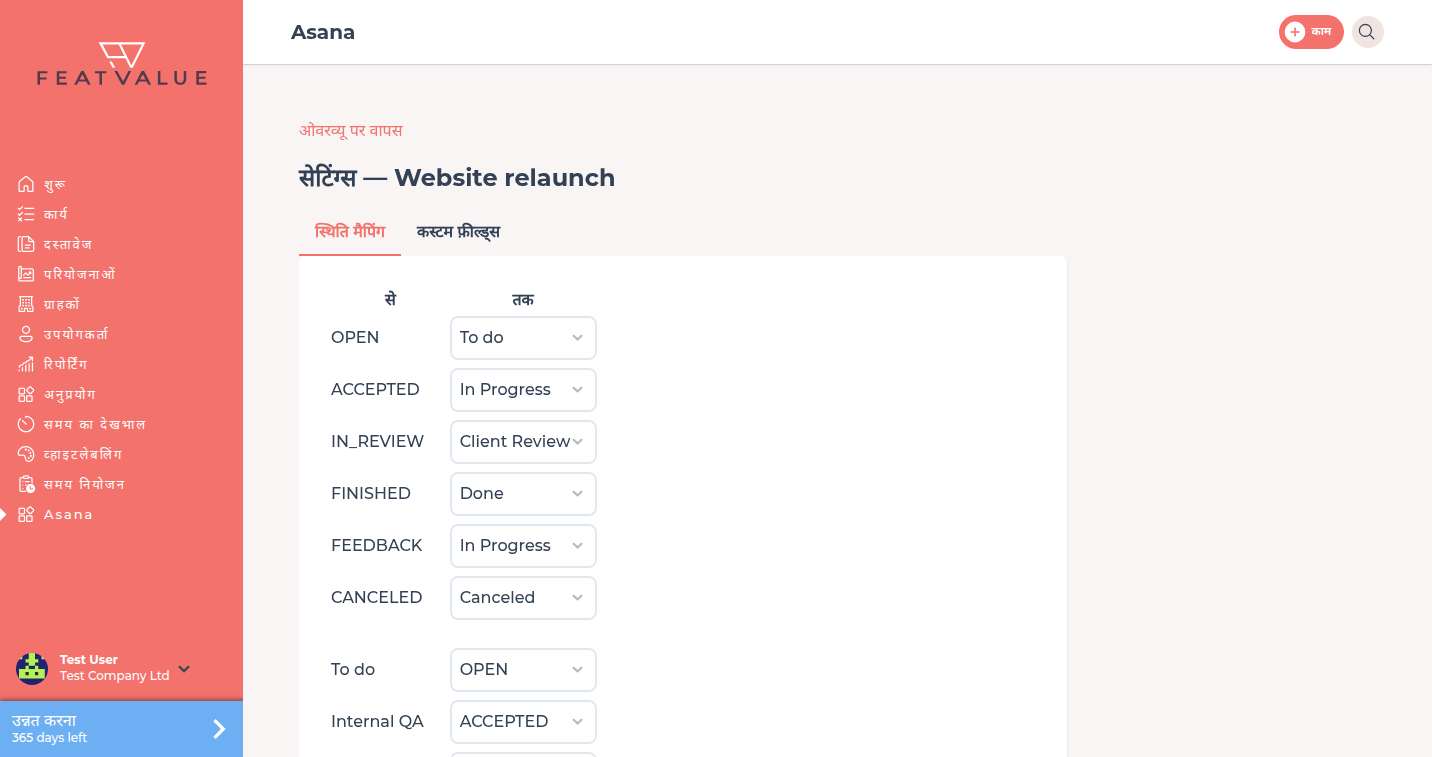Switch to the स्थिति मैपिंग tab

(350, 232)
